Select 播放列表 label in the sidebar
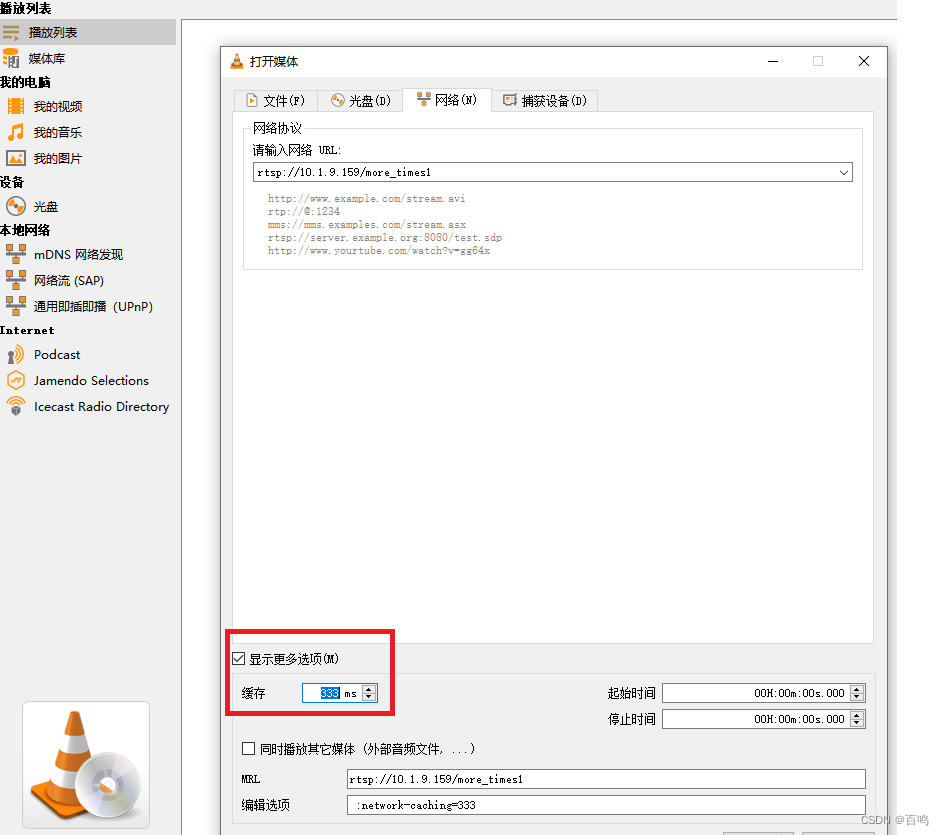The height and width of the screenshot is (835, 944). pyautogui.click(x=53, y=33)
